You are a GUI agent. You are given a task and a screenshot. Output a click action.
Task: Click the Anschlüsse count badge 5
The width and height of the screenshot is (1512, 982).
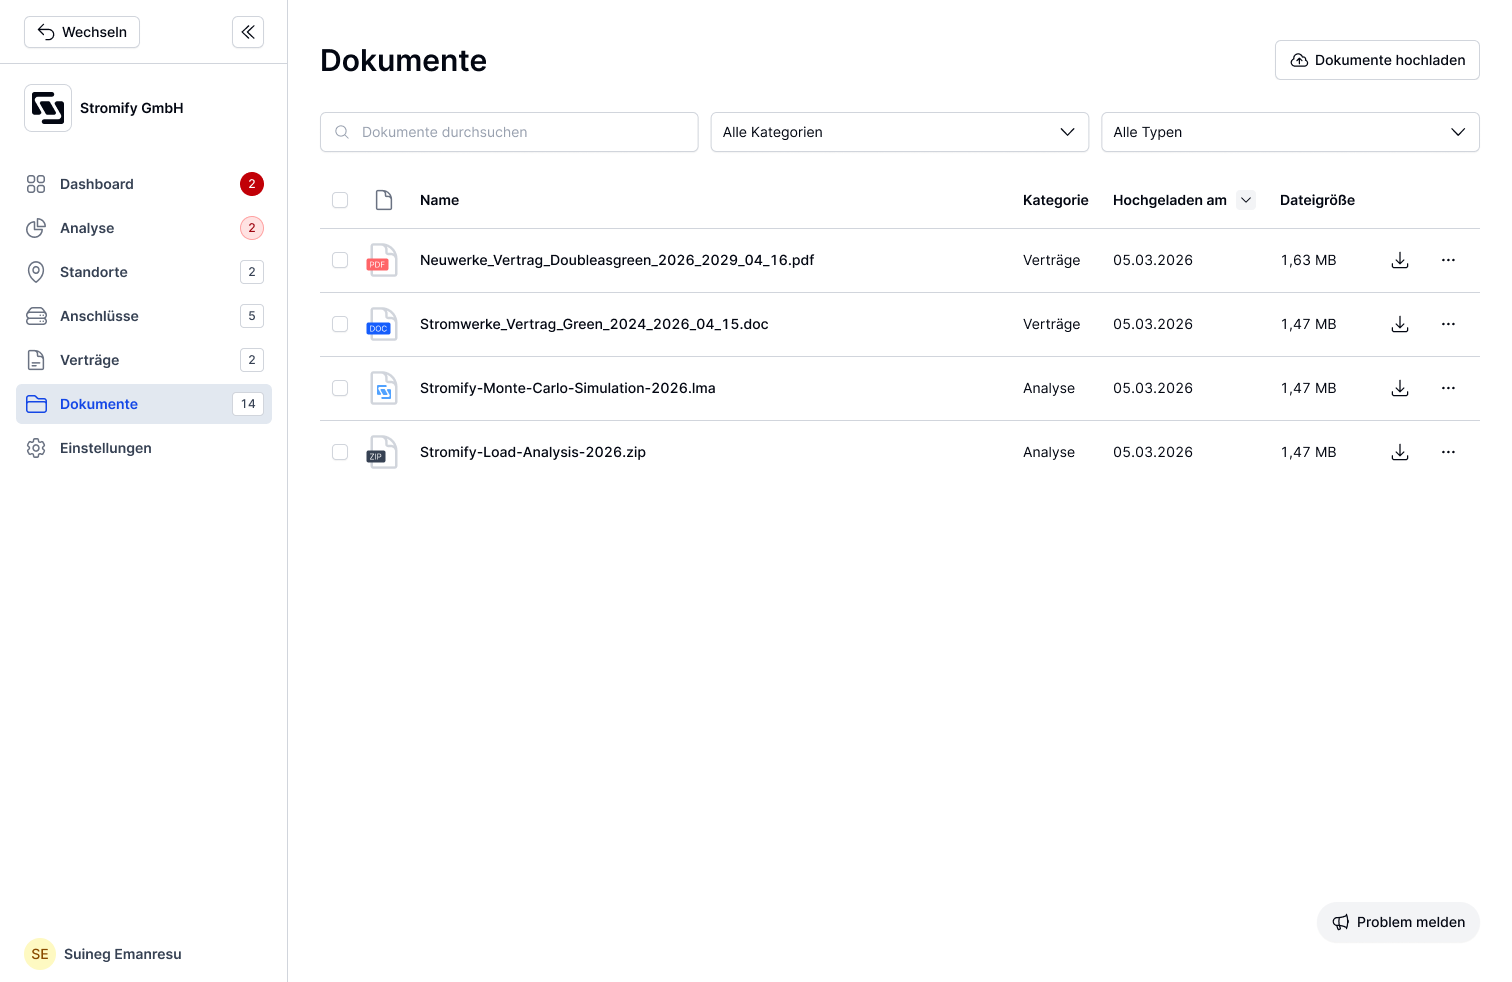click(252, 316)
